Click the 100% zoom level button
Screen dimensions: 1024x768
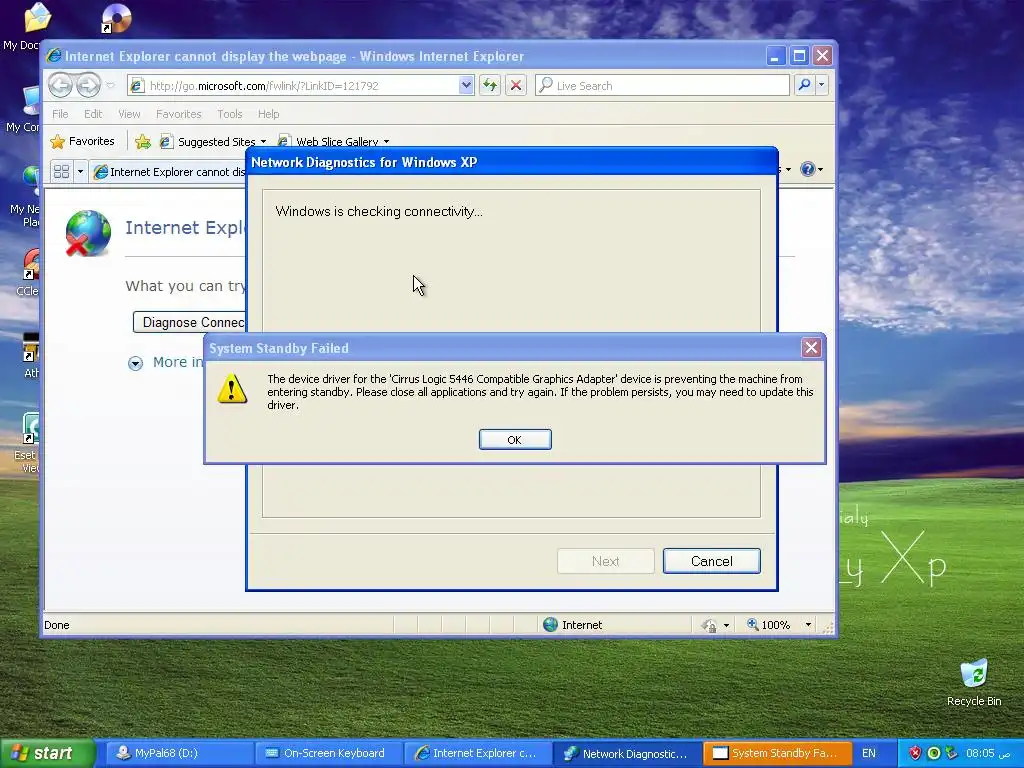pyautogui.click(x=769, y=625)
